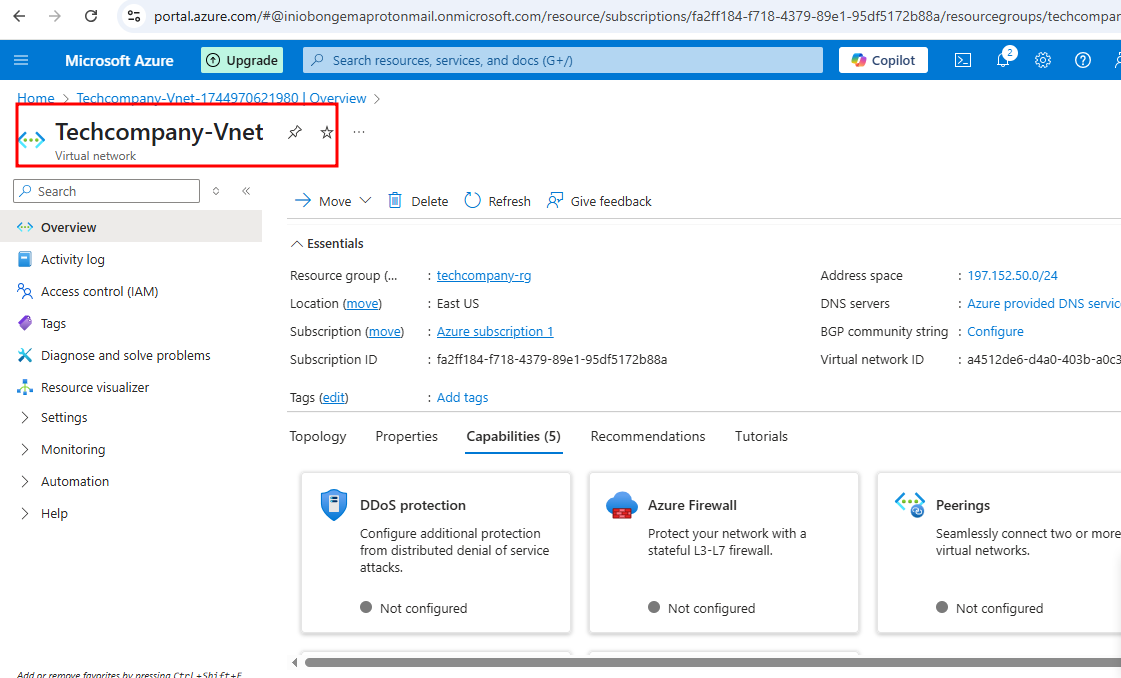1121x678 pixels.
Task: Click the Tags icon in the sidebar
Action: [25, 323]
